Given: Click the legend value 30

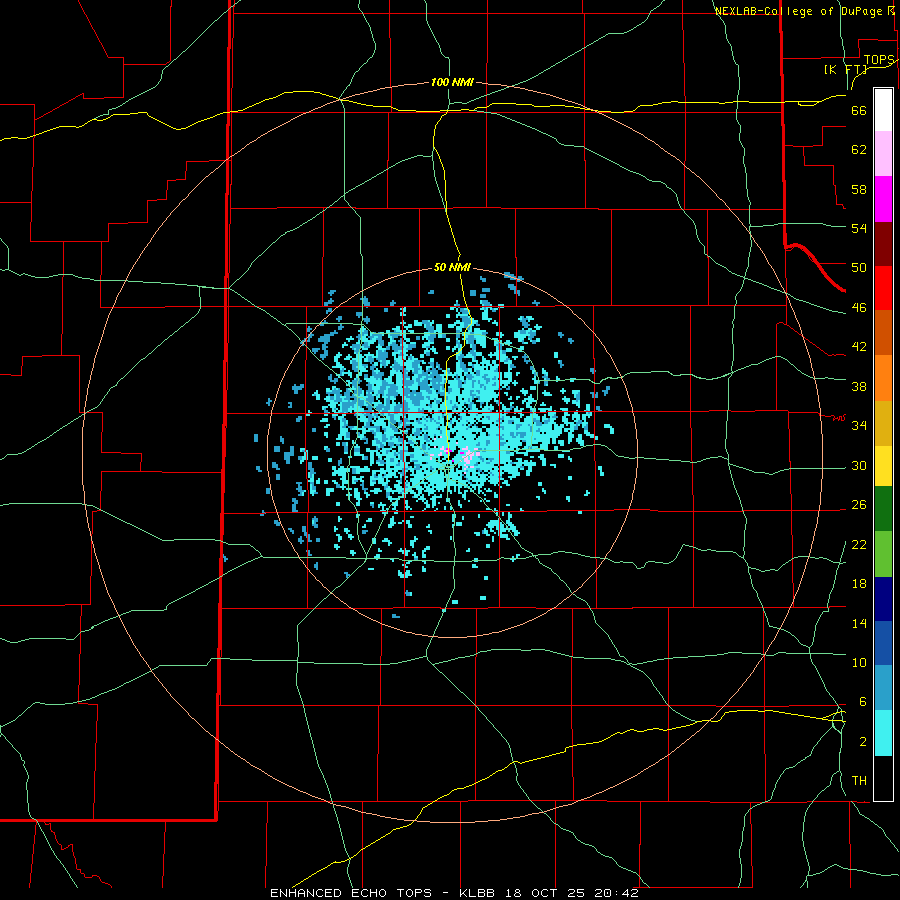Looking at the screenshot, I should point(859,465).
